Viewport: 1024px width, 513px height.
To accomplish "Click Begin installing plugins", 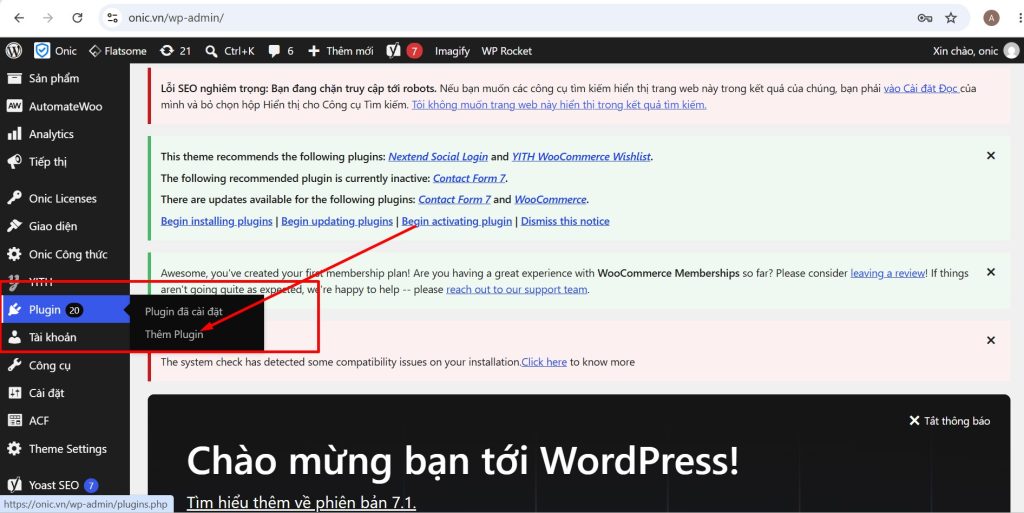I will point(216,221).
